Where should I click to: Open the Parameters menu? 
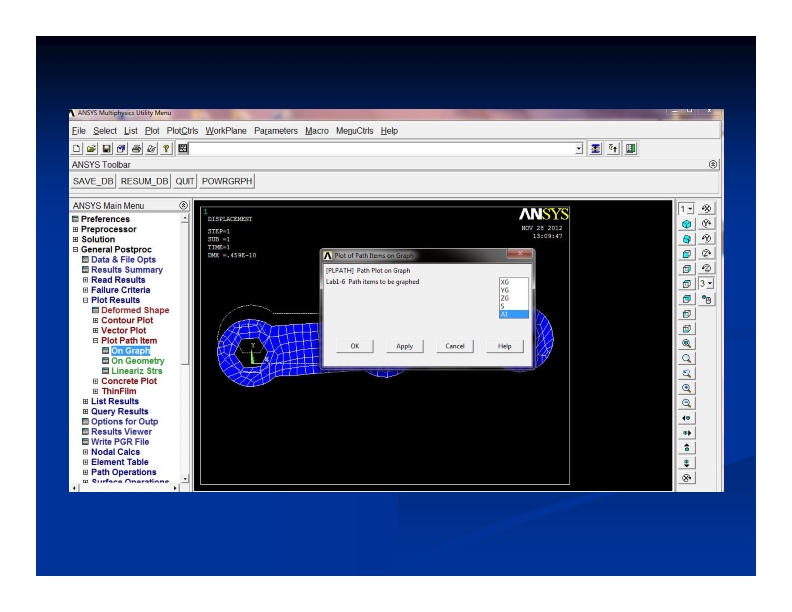pos(276,131)
